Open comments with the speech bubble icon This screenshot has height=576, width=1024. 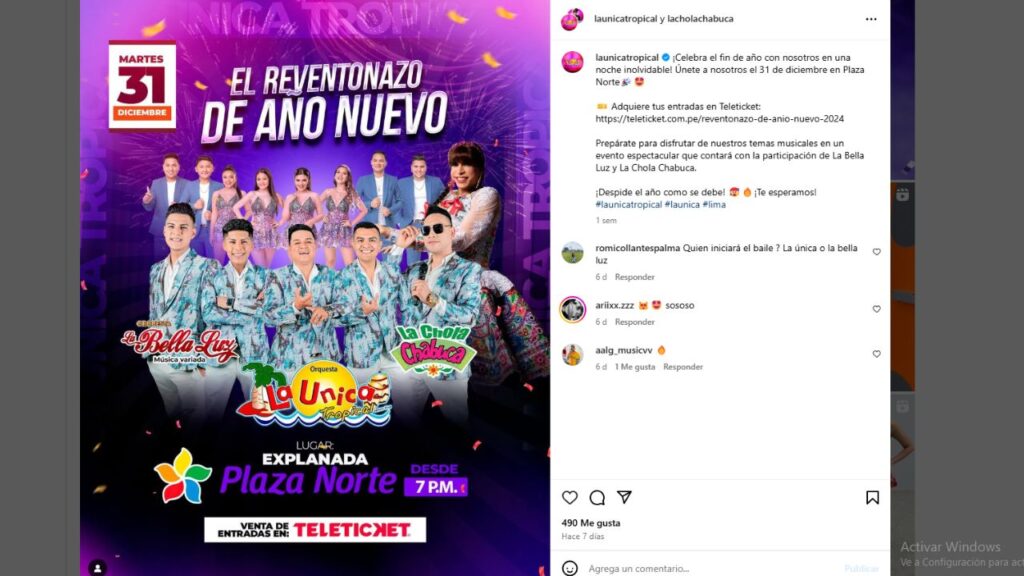coord(597,498)
